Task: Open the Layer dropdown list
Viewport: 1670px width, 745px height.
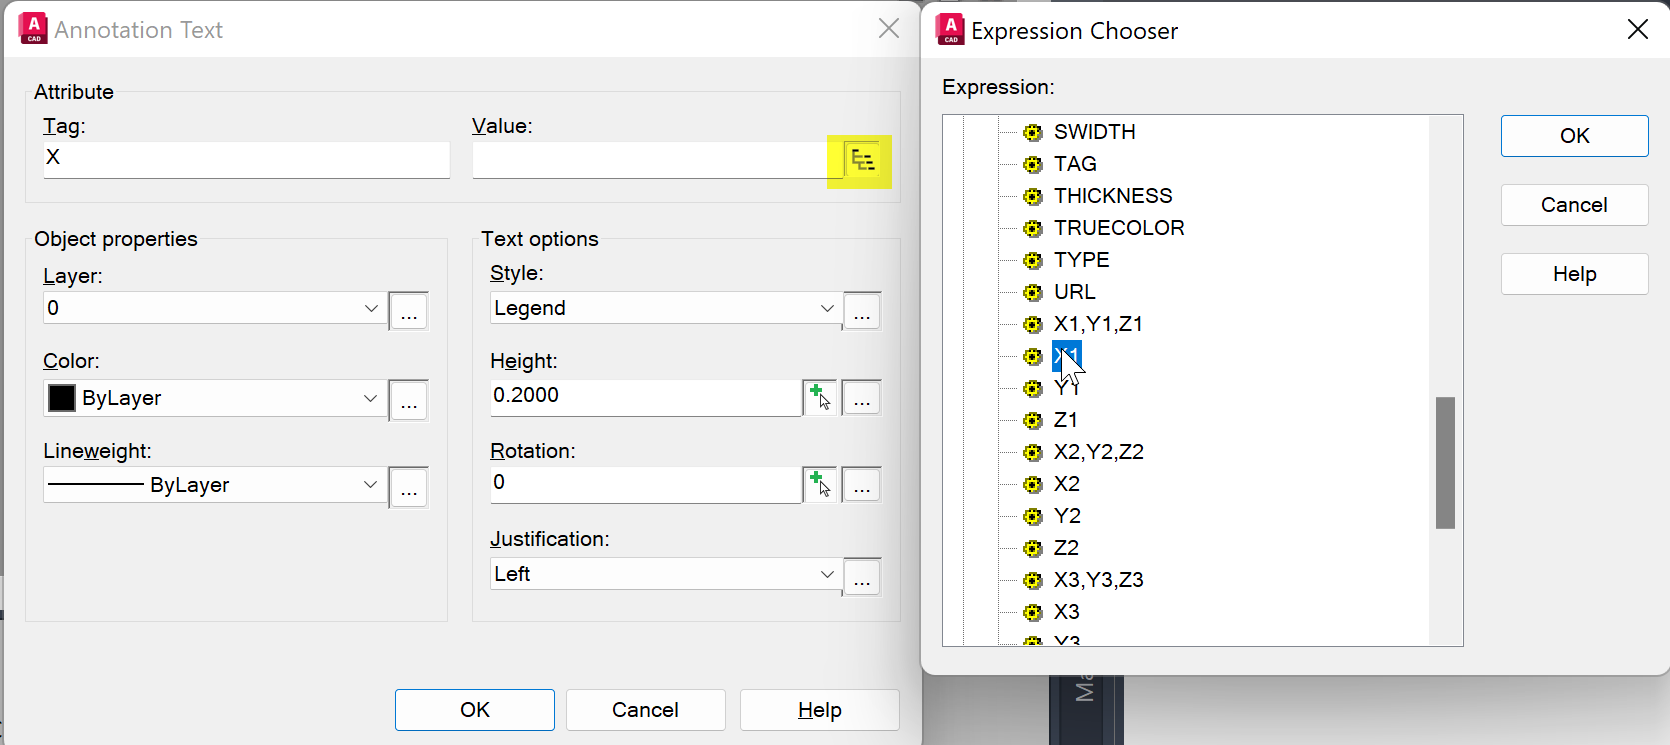Action: (x=370, y=308)
